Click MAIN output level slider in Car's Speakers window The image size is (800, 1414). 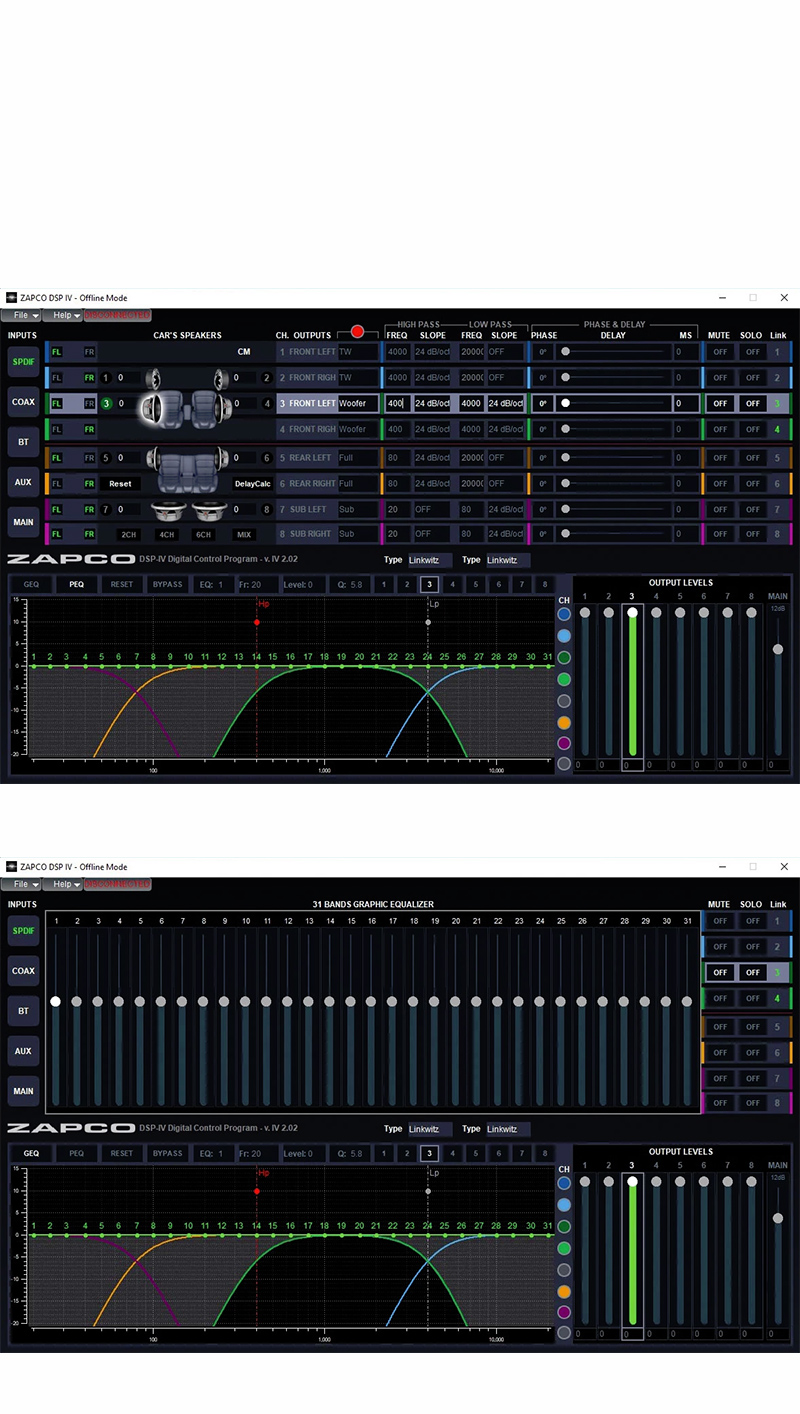[x=778, y=650]
